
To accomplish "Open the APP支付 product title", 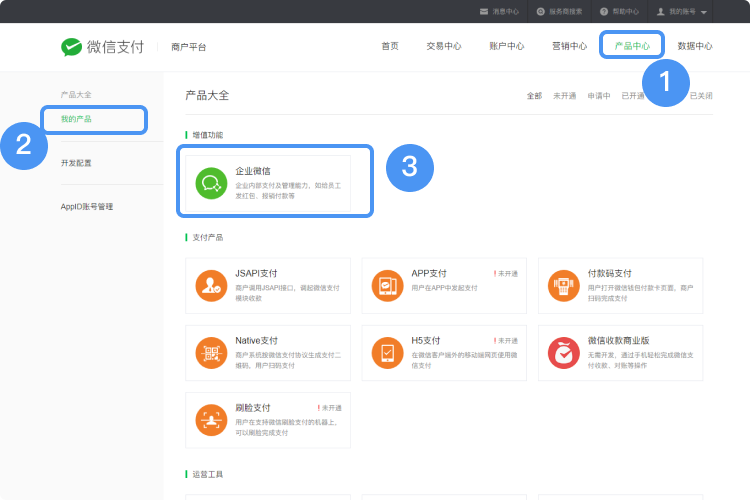I will pos(429,273).
